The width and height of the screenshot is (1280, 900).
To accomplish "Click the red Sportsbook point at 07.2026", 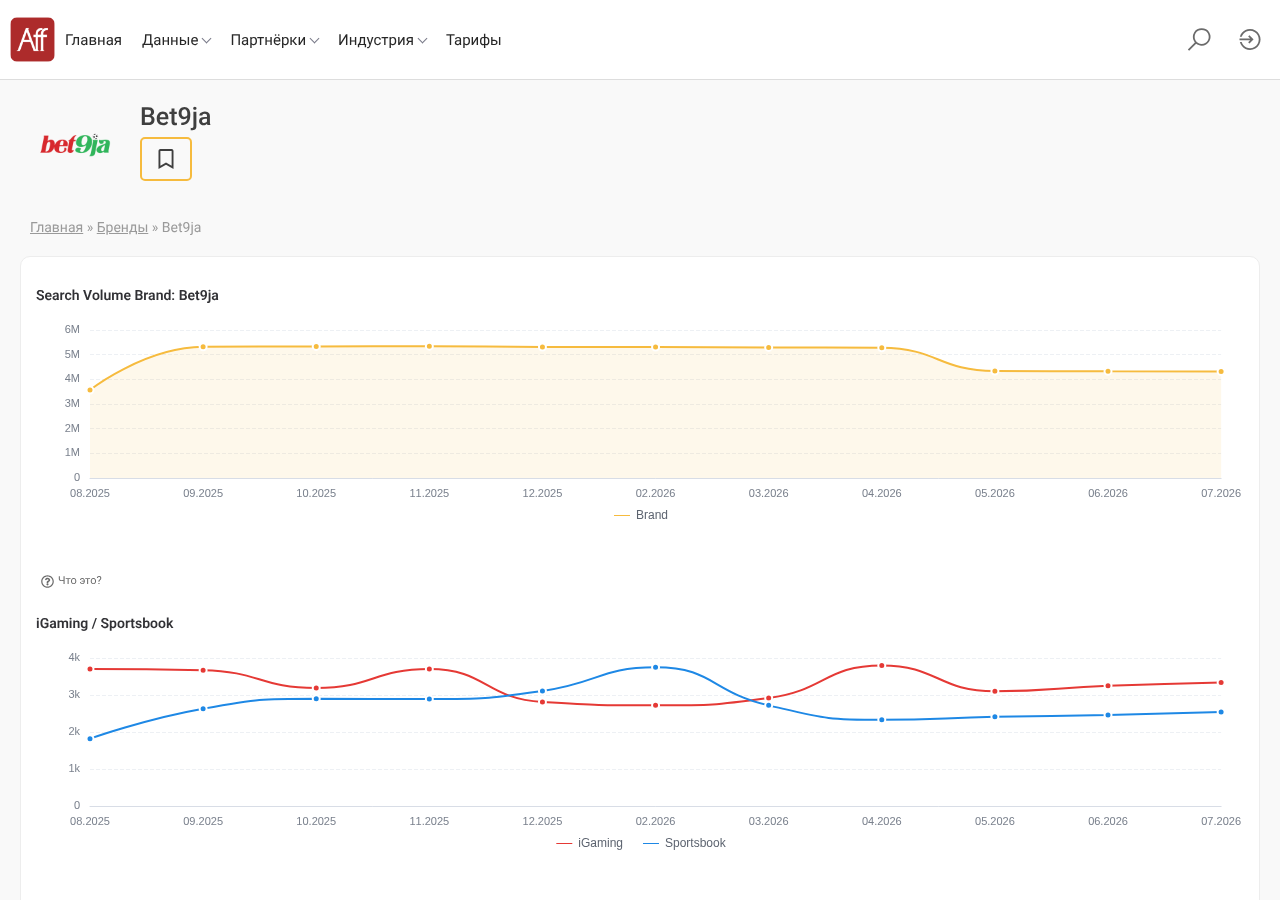I will (x=1221, y=683).
